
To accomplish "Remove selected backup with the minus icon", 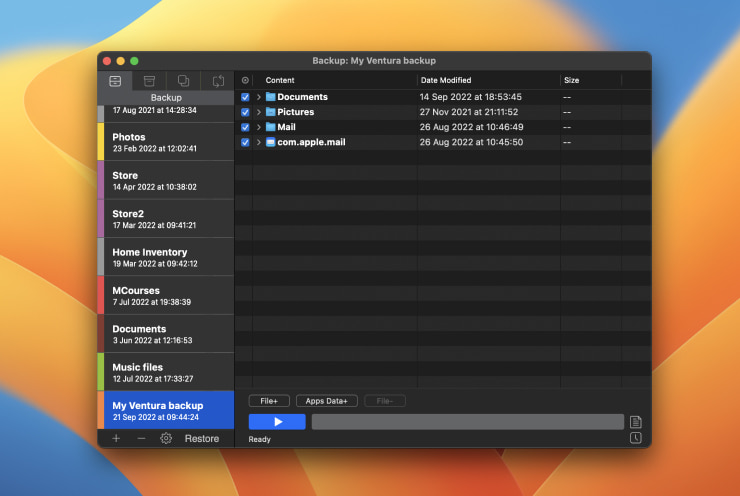I will point(141,438).
